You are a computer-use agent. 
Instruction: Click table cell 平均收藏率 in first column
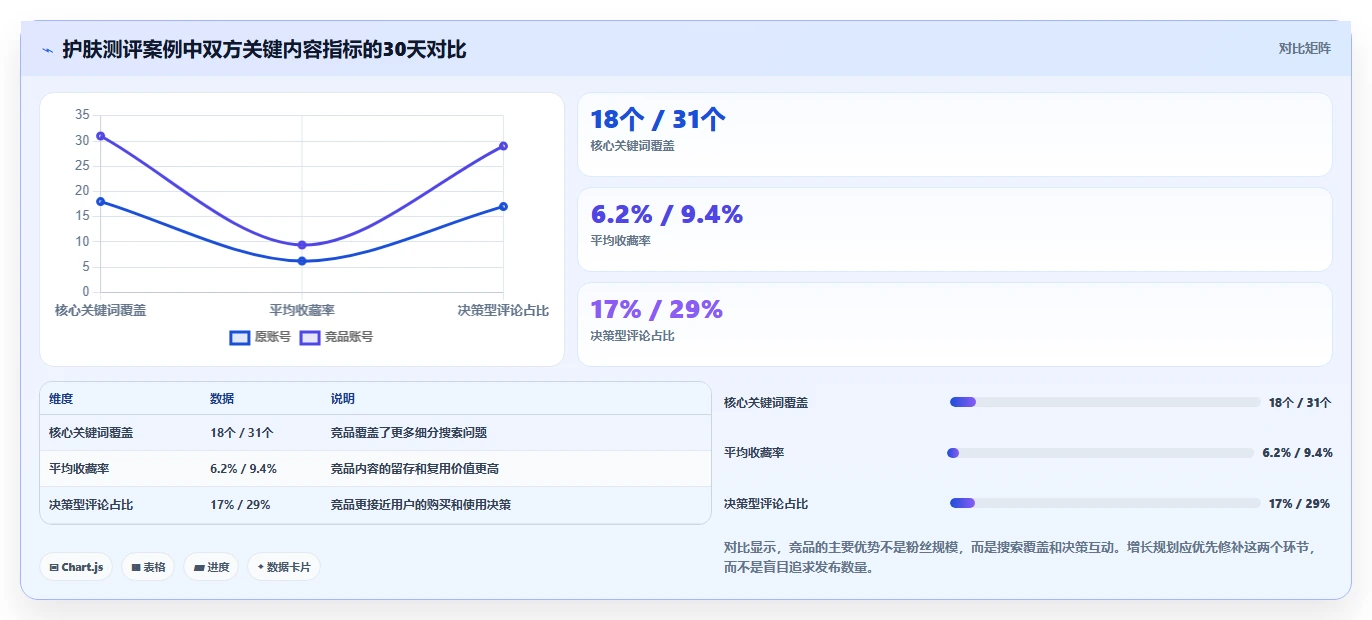pyautogui.click(x=79, y=469)
